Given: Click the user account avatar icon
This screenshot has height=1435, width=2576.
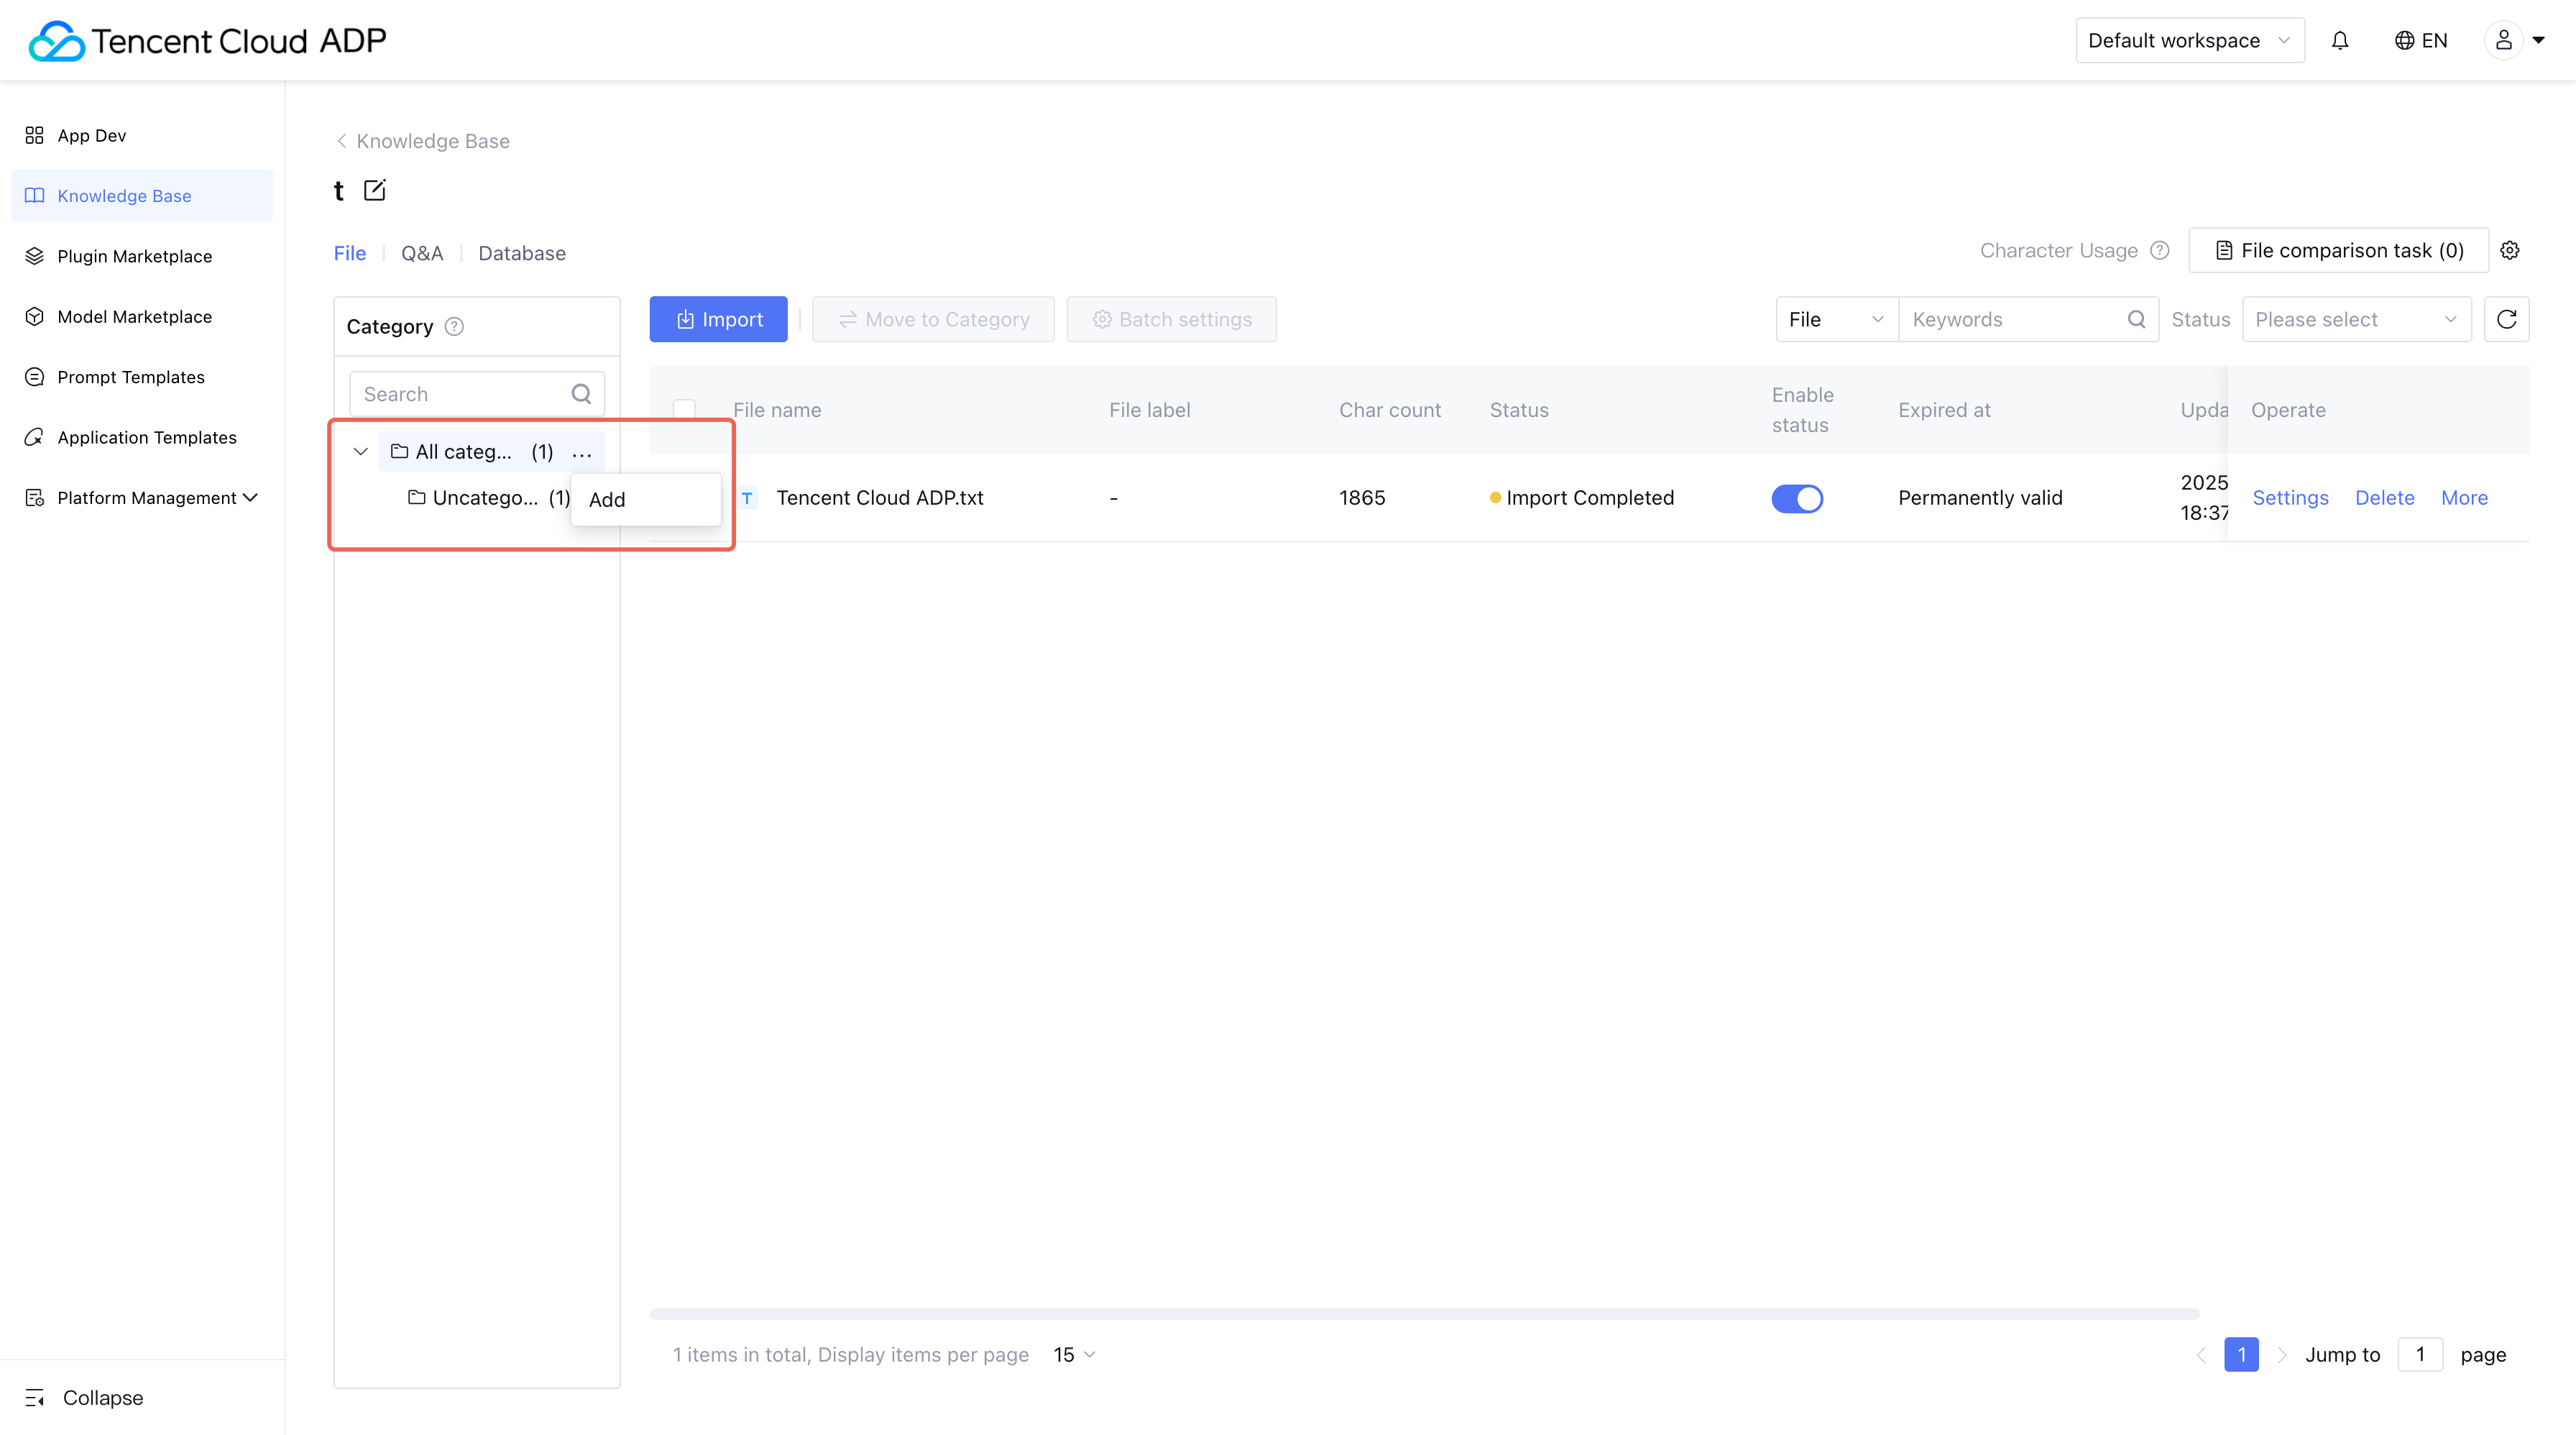Looking at the screenshot, I should click(2503, 40).
